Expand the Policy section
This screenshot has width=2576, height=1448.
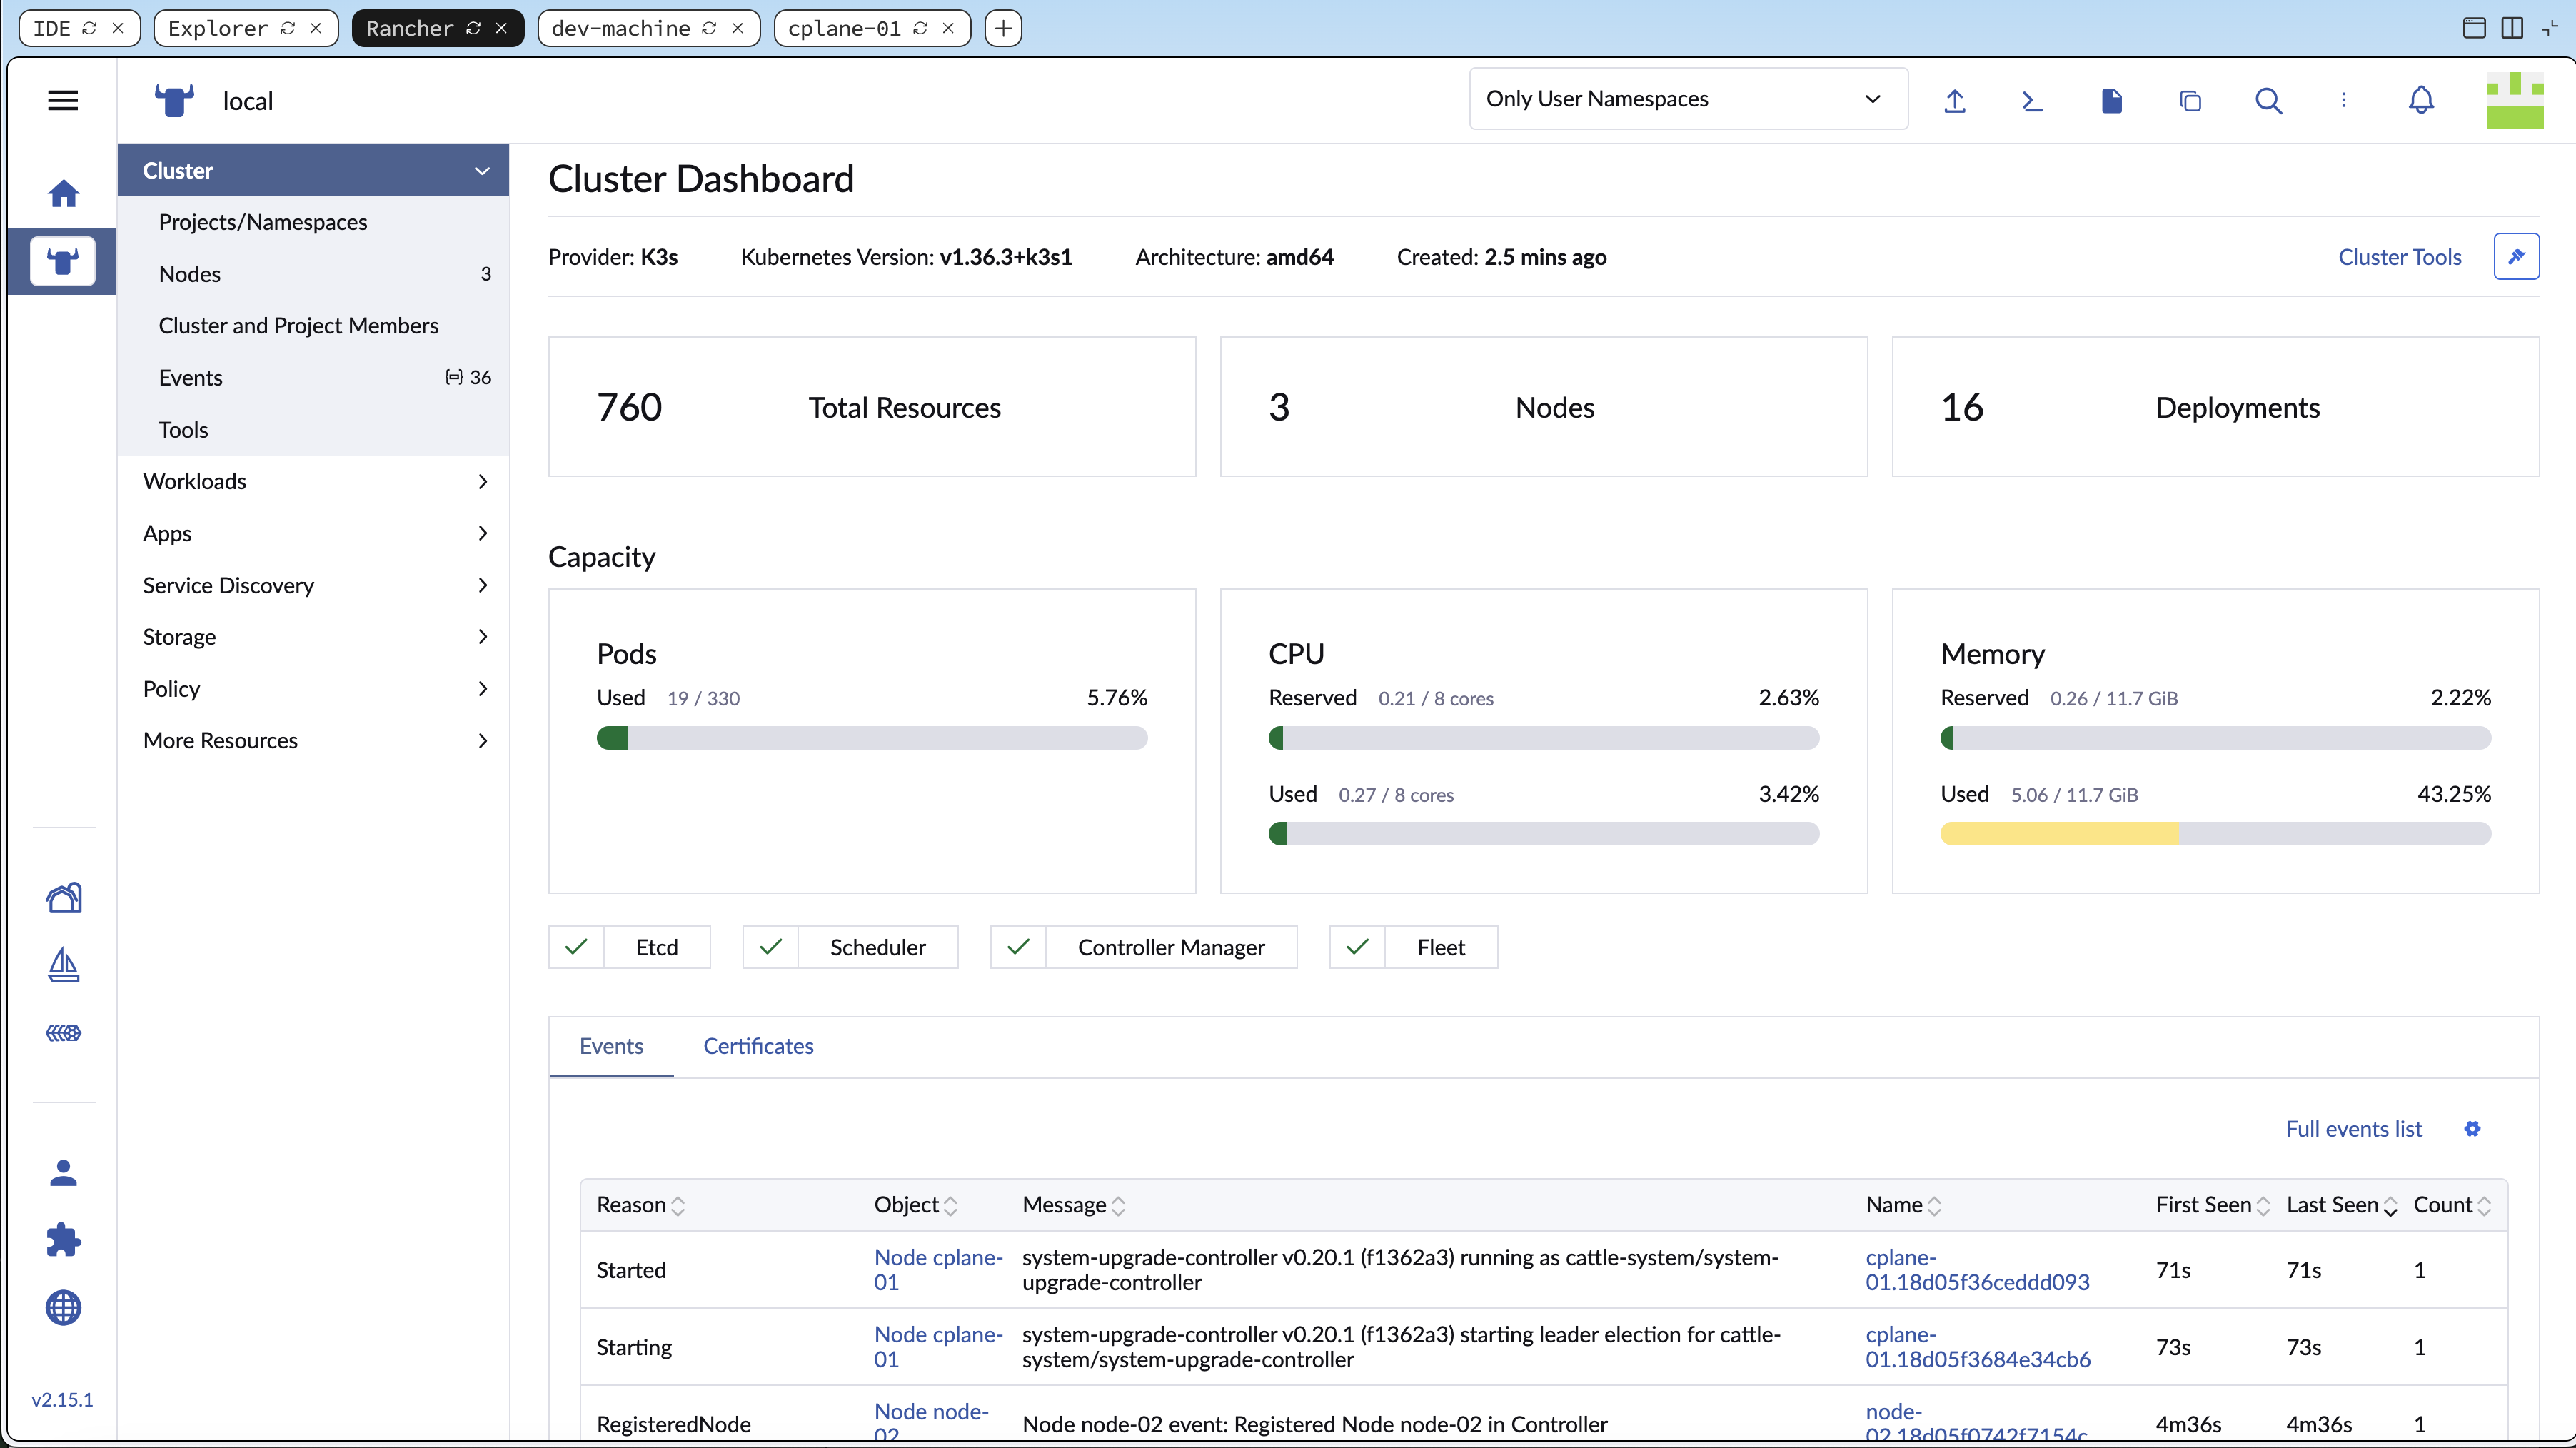(x=313, y=689)
